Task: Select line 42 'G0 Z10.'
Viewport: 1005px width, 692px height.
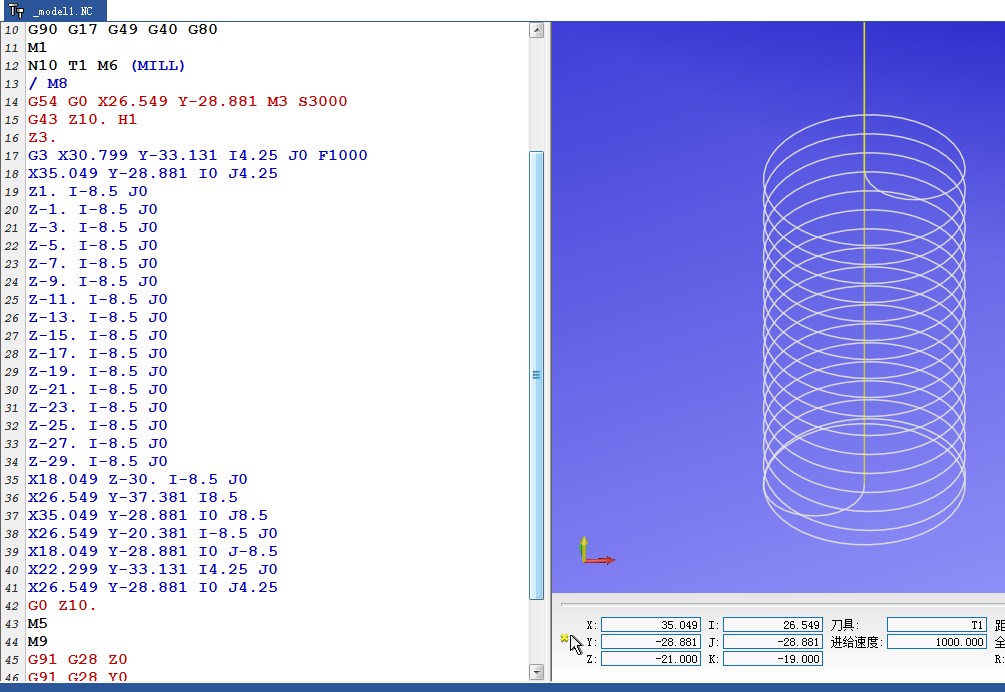Action: tap(62, 606)
